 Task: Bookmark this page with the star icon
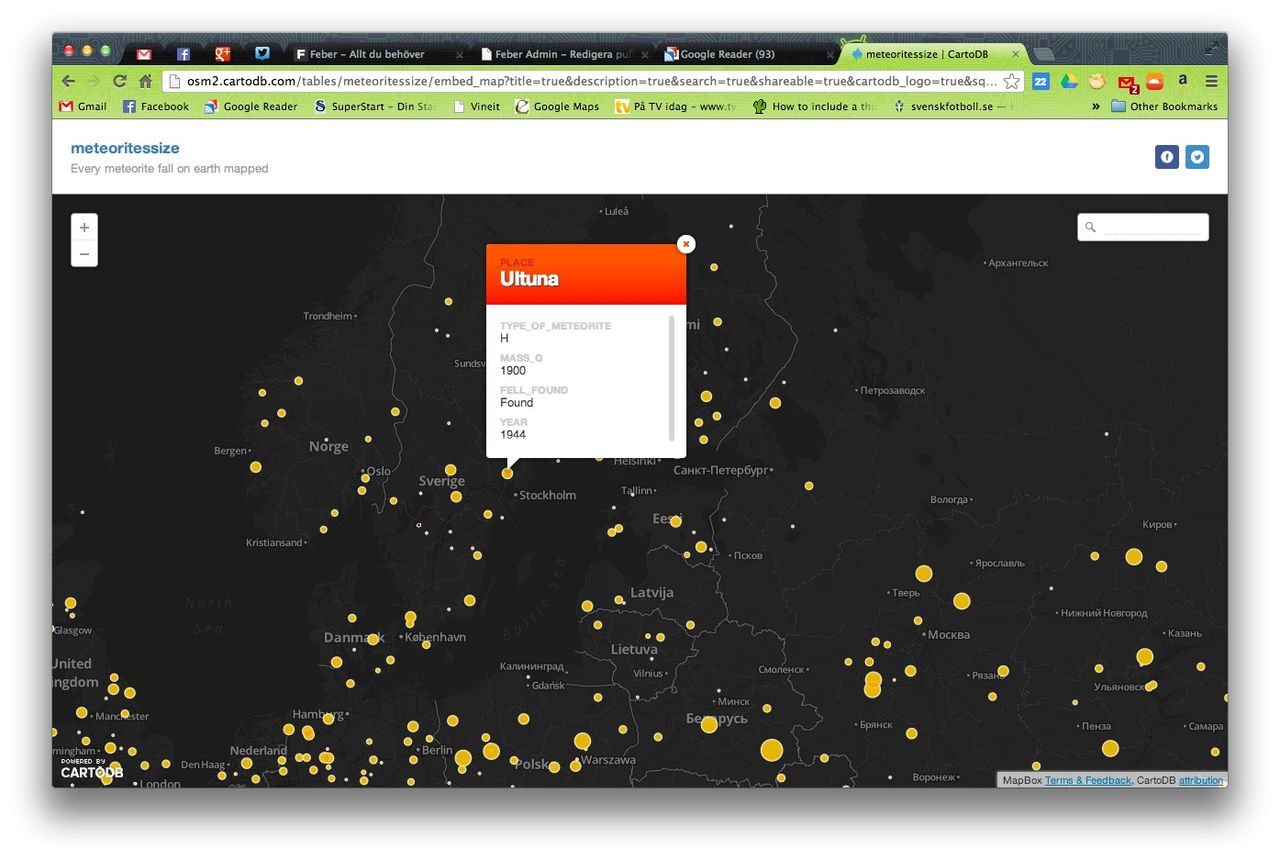point(1012,81)
